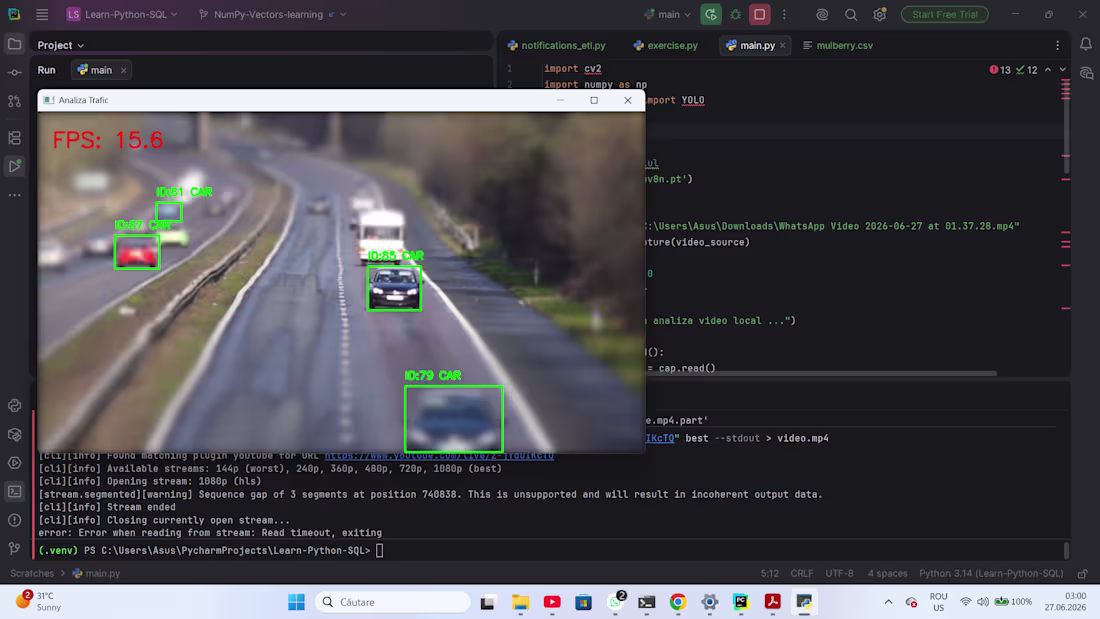The image size is (1100, 619).
Task: Open the Project tool window folder icon
Action: (x=14, y=44)
